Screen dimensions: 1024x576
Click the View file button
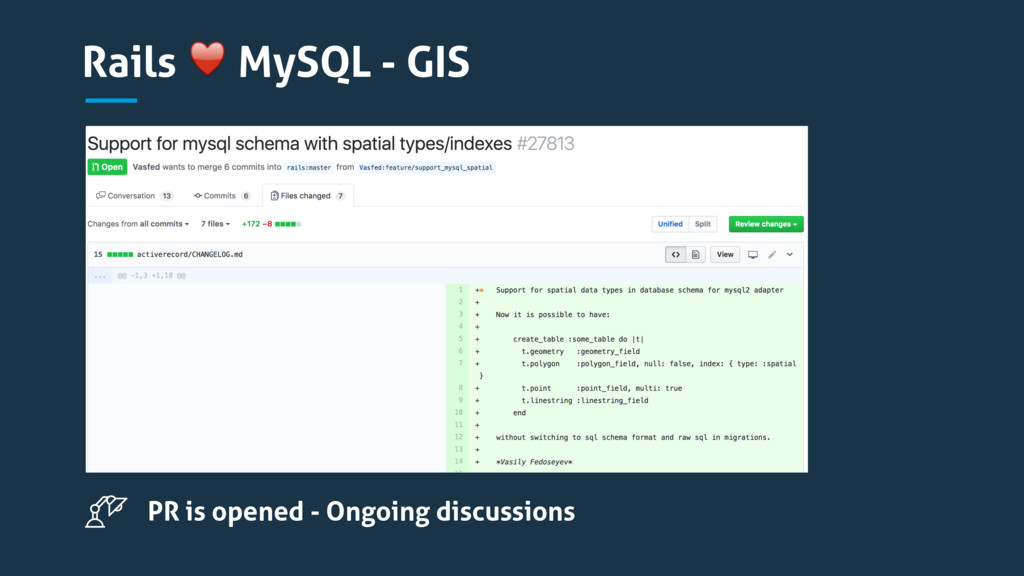pyautogui.click(x=725, y=255)
